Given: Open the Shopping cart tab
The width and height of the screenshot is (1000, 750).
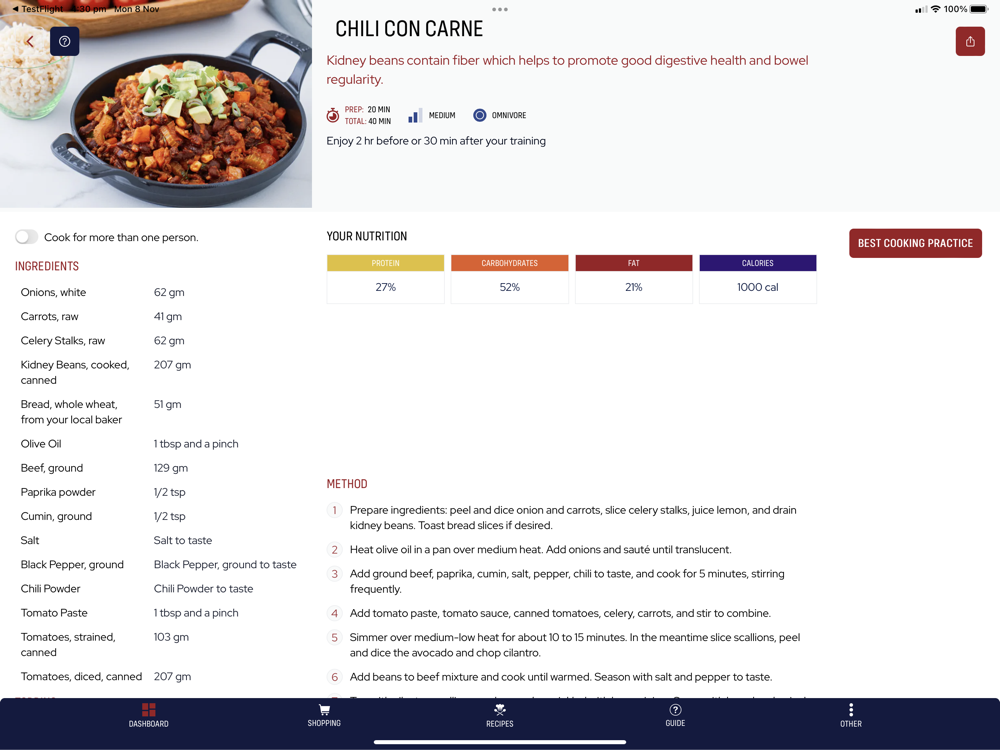Looking at the screenshot, I should [324, 716].
